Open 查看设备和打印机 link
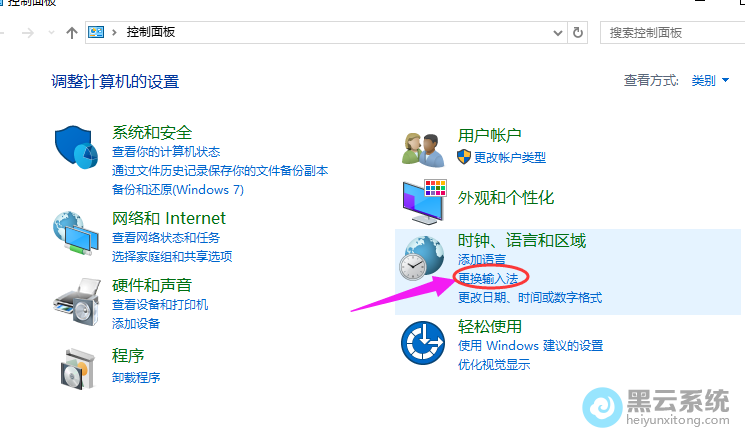 (x=160, y=304)
